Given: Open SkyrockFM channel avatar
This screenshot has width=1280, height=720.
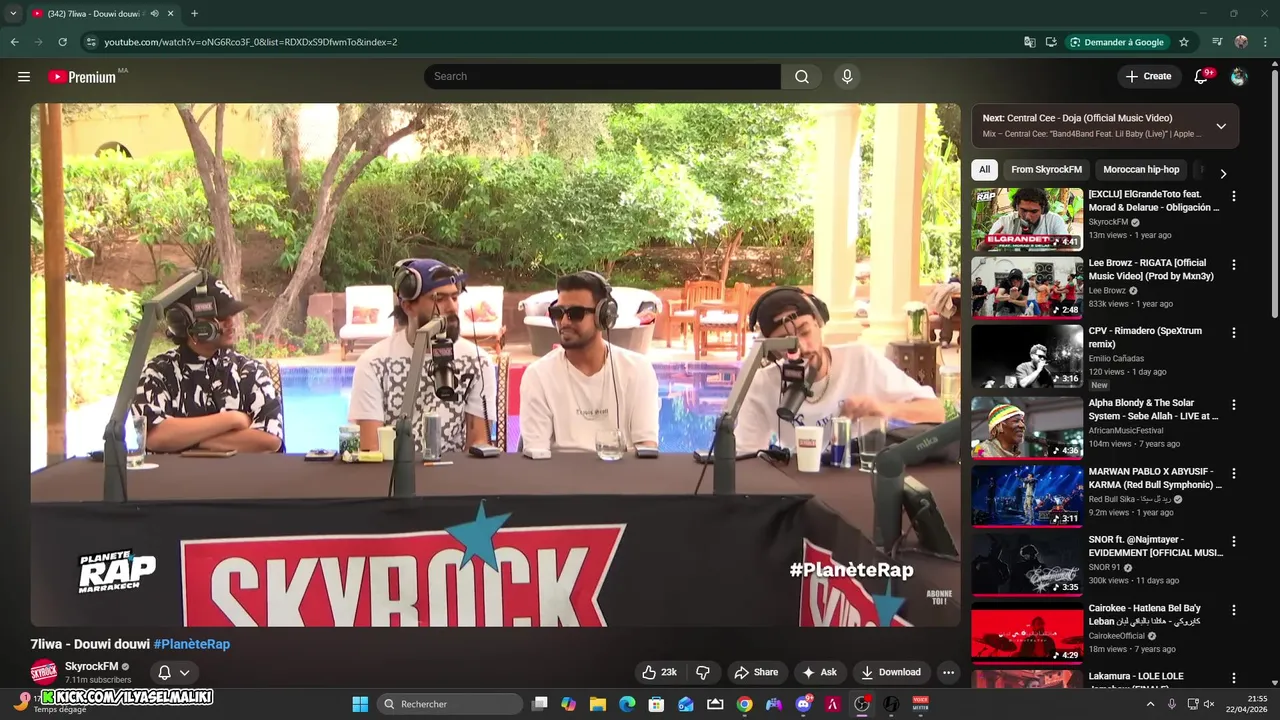Looking at the screenshot, I should [44, 672].
